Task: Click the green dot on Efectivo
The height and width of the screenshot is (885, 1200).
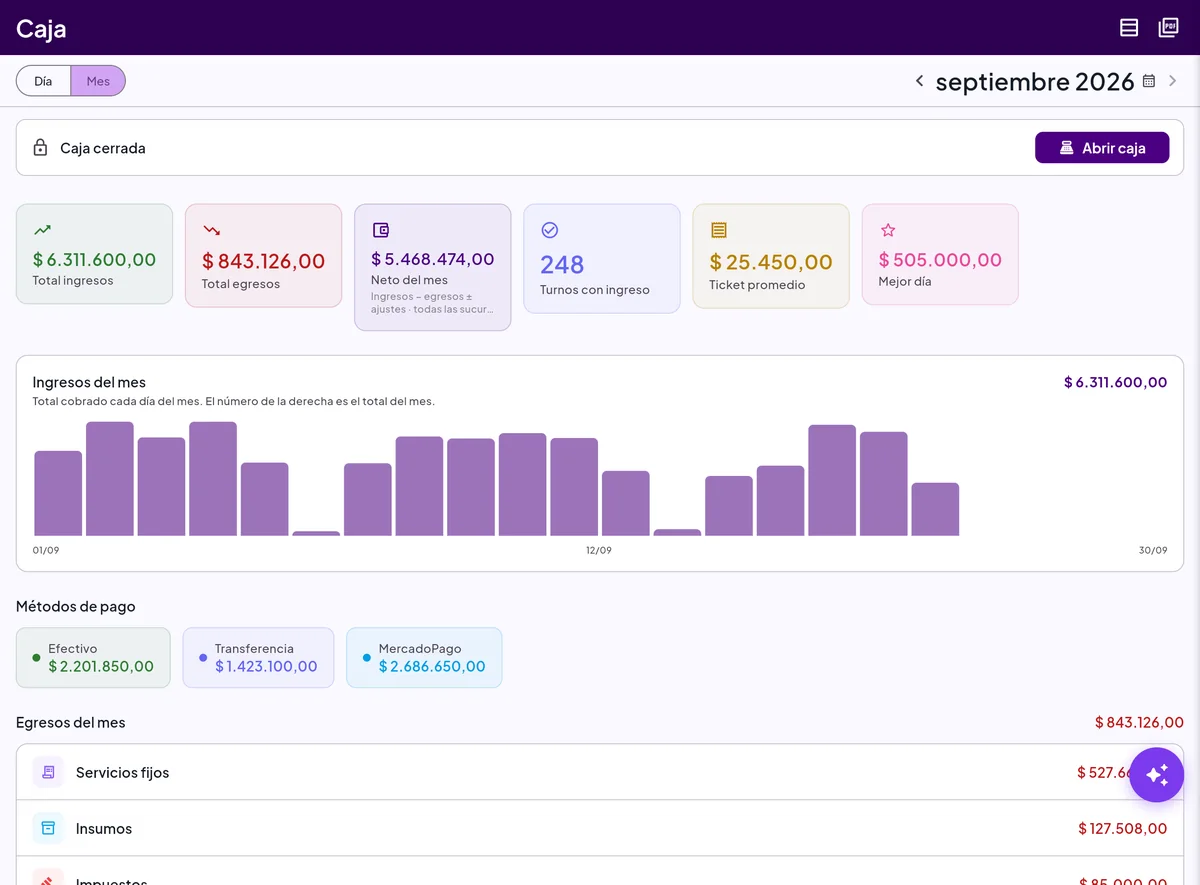Action: [x=37, y=658]
